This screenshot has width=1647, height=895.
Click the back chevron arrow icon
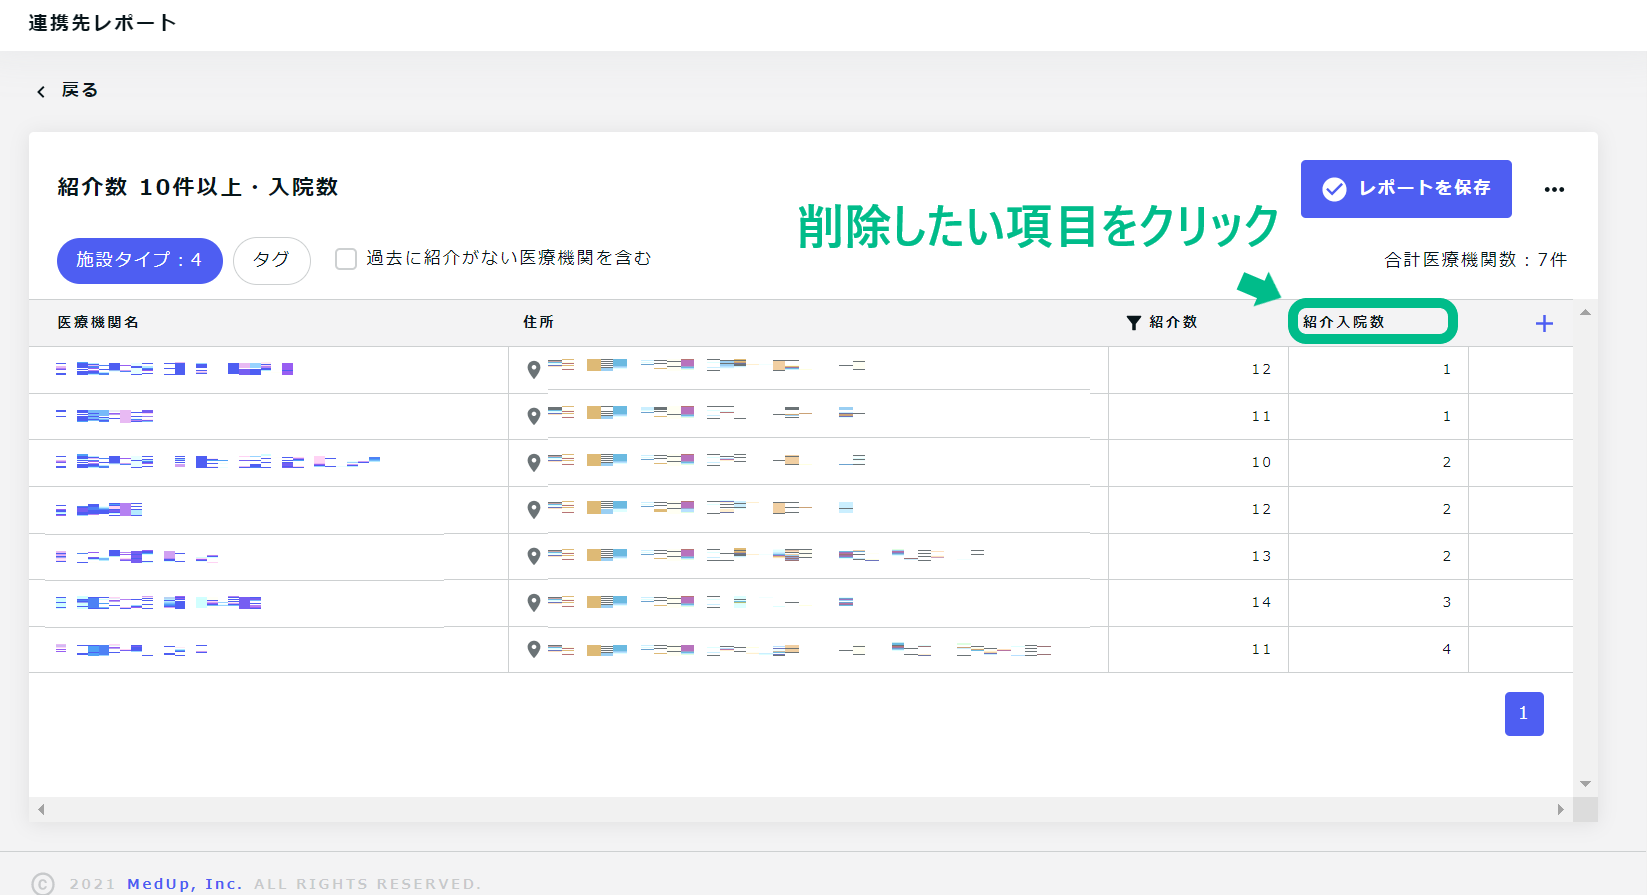[x=41, y=91]
